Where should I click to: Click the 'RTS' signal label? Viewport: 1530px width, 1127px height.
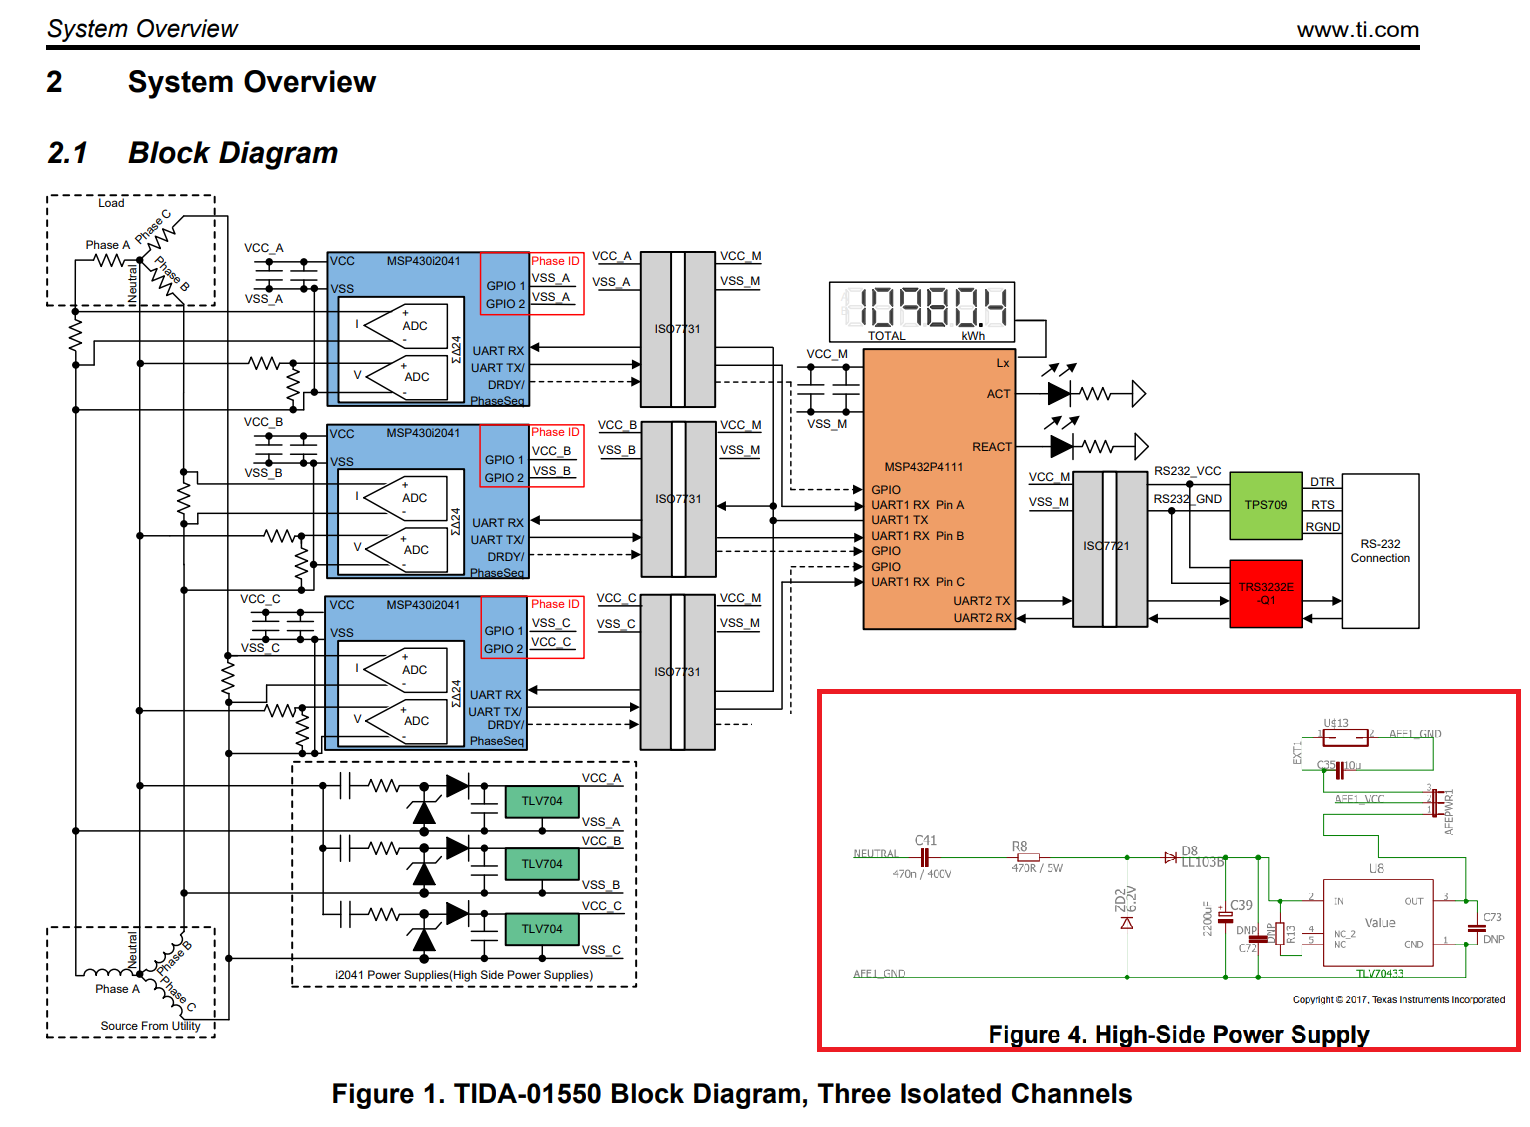pyautogui.click(x=1322, y=505)
